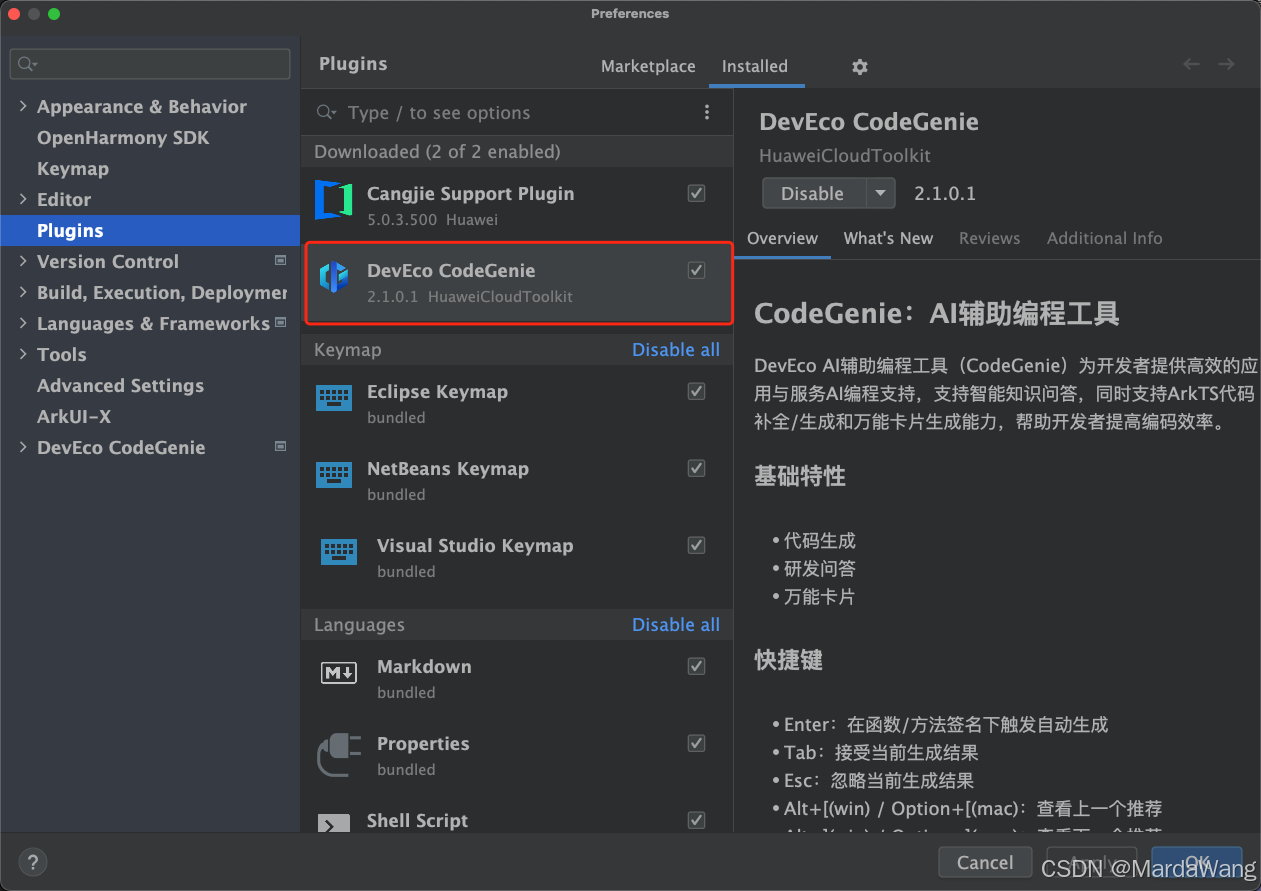Expand the Version Control tree node
The height and width of the screenshot is (891, 1261).
[23, 261]
